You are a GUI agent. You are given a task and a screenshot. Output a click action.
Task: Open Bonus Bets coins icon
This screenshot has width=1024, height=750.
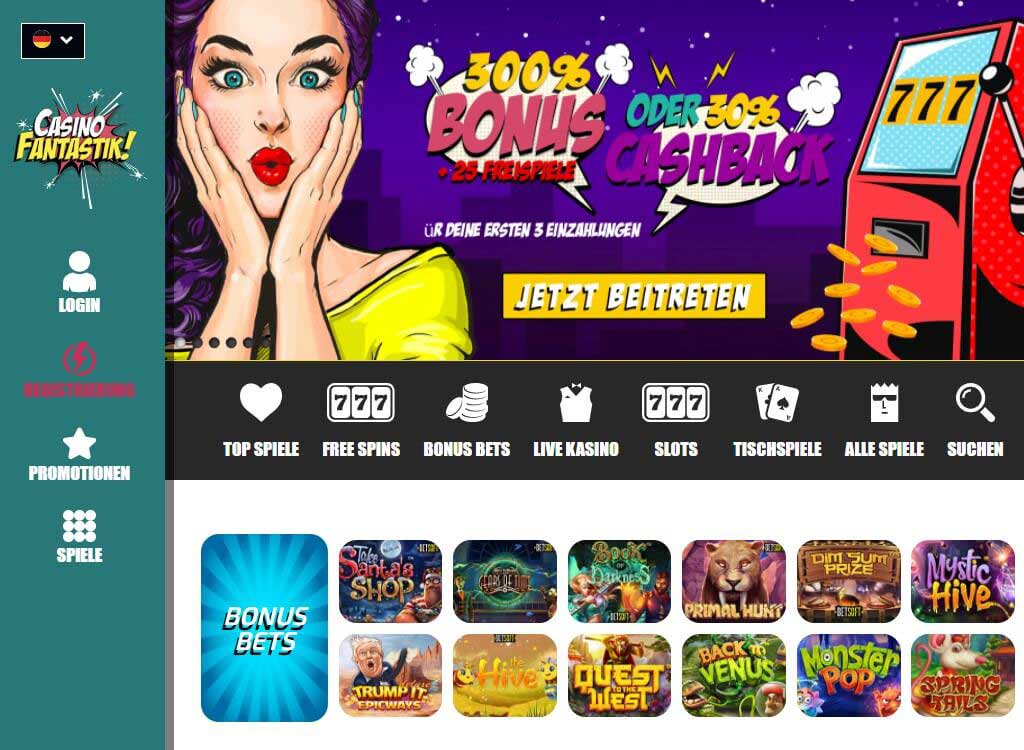pyautogui.click(x=467, y=402)
